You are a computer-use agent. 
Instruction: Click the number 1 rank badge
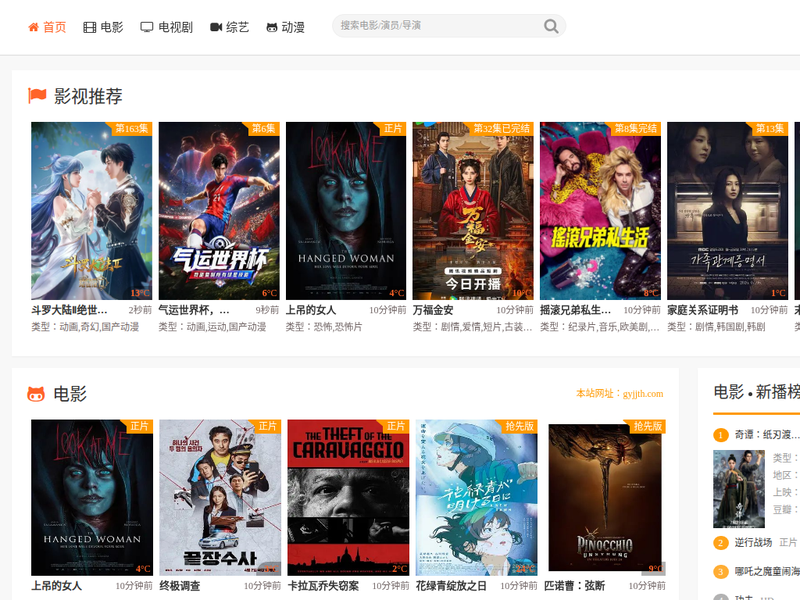click(720, 435)
